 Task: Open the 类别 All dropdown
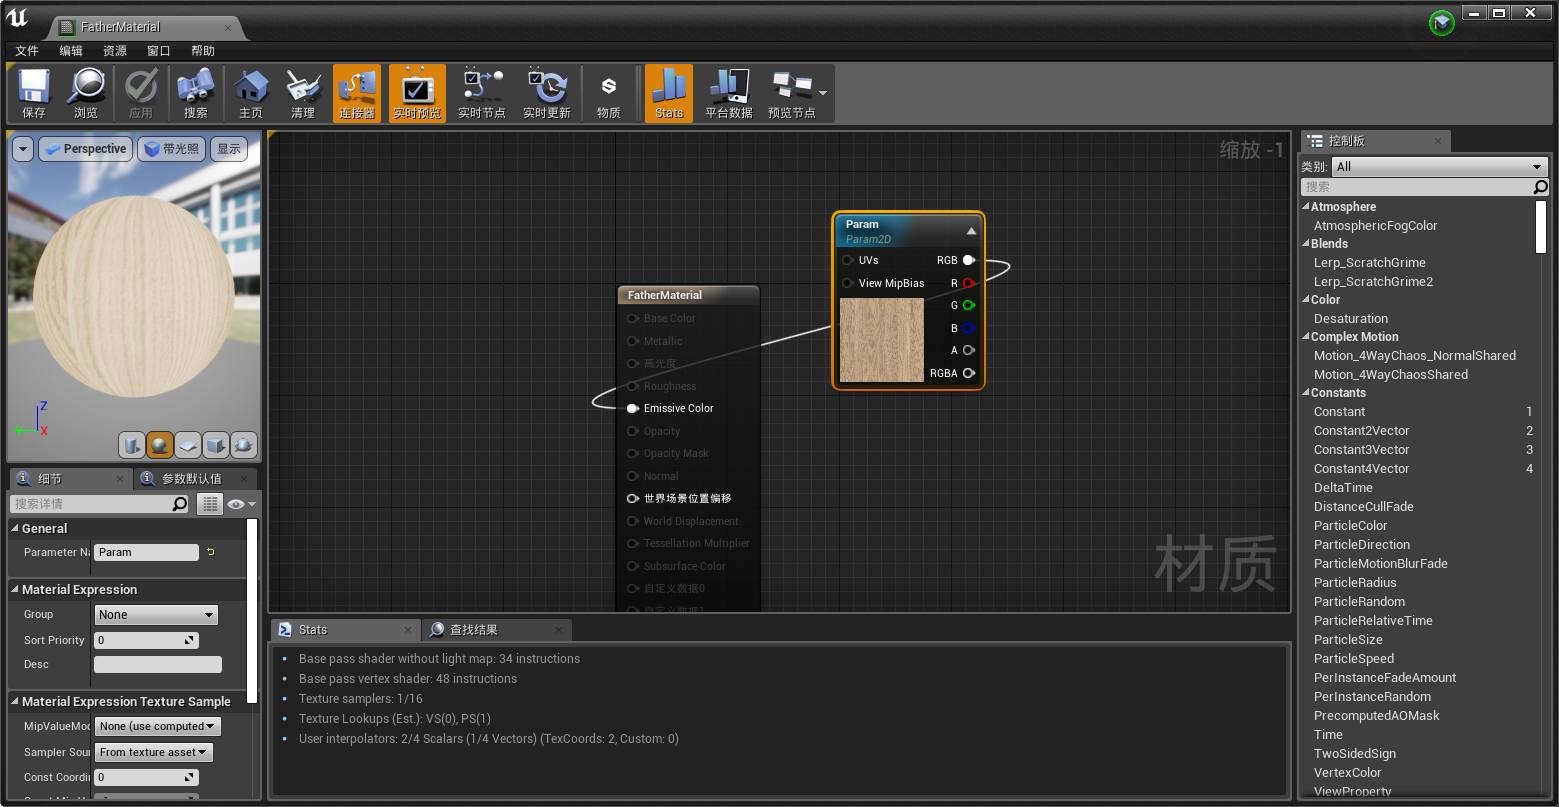(x=1438, y=166)
